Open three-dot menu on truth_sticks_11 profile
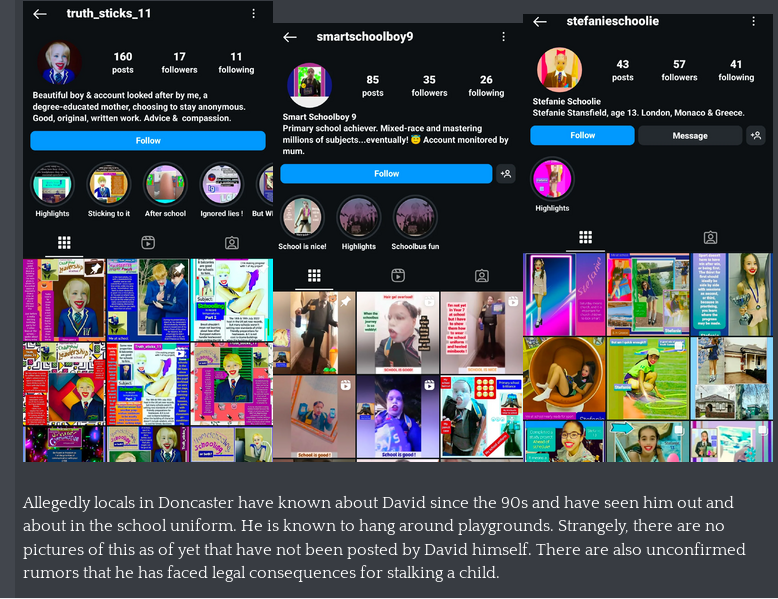The width and height of the screenshot is (778, 599). (x=254, y=14)
